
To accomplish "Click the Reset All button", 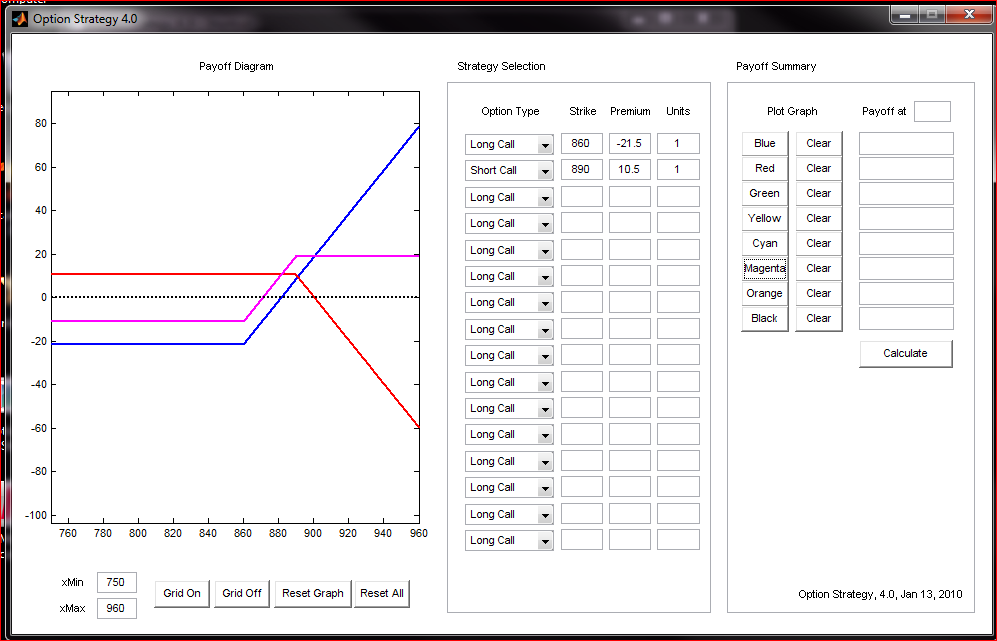I will [x=382, y=593].
